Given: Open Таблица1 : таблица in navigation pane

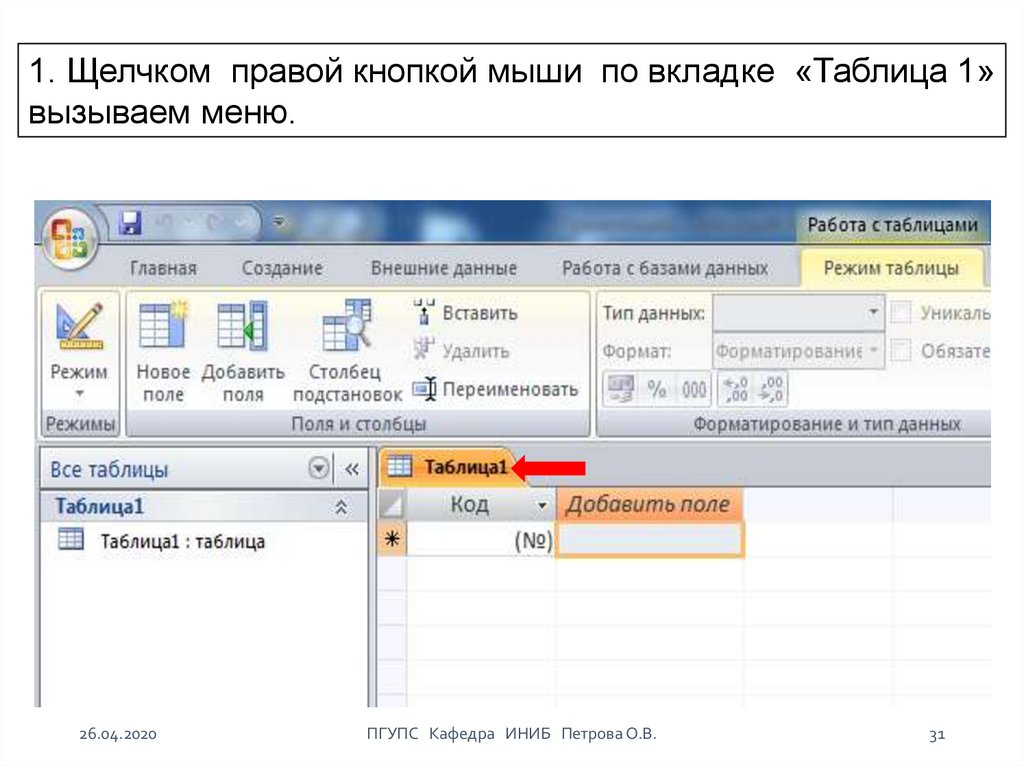Looking at the screenshot, I should [182, 541].
